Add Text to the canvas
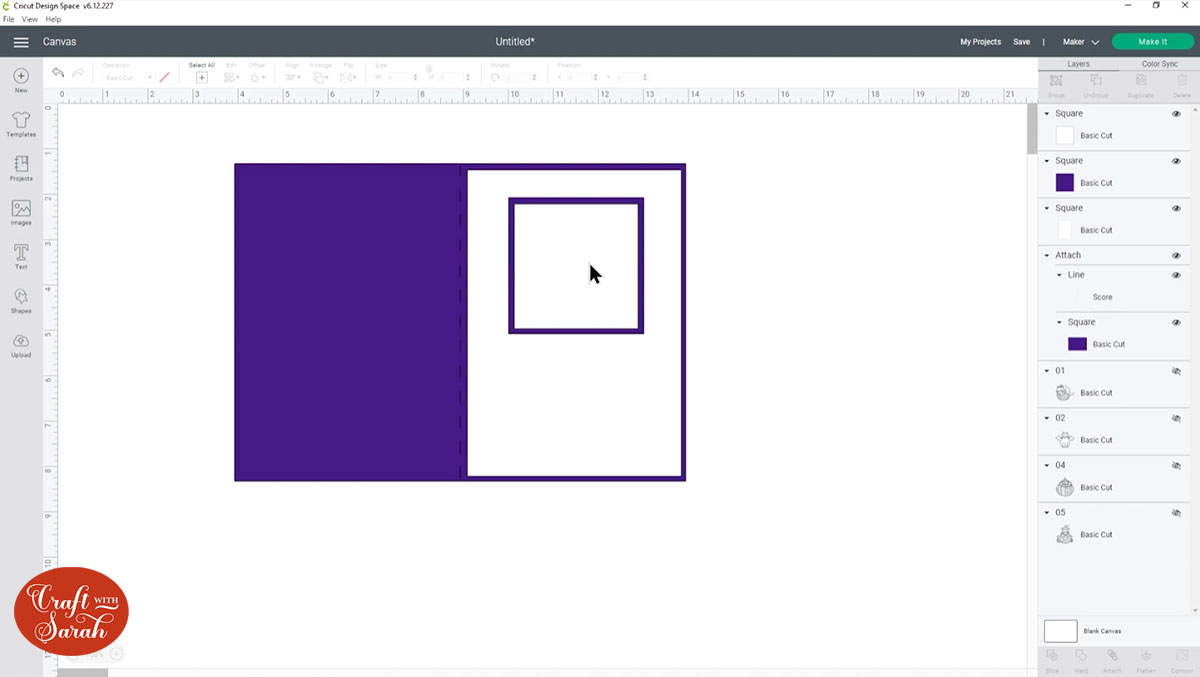 click(21, 256)
